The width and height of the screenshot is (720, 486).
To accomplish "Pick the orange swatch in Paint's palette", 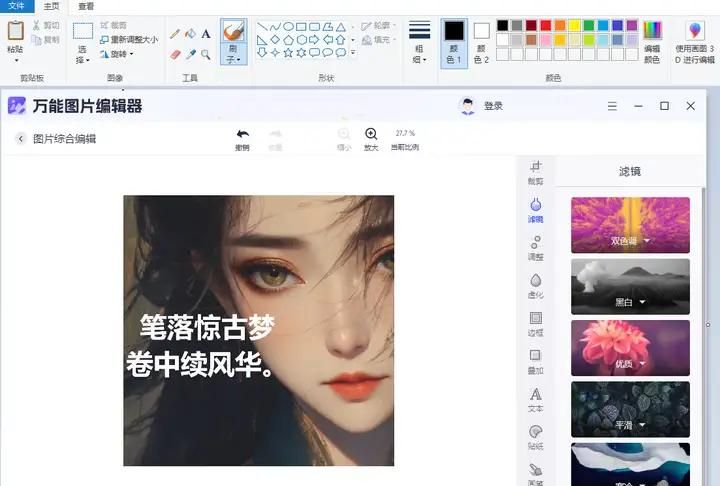I will 560,26.
